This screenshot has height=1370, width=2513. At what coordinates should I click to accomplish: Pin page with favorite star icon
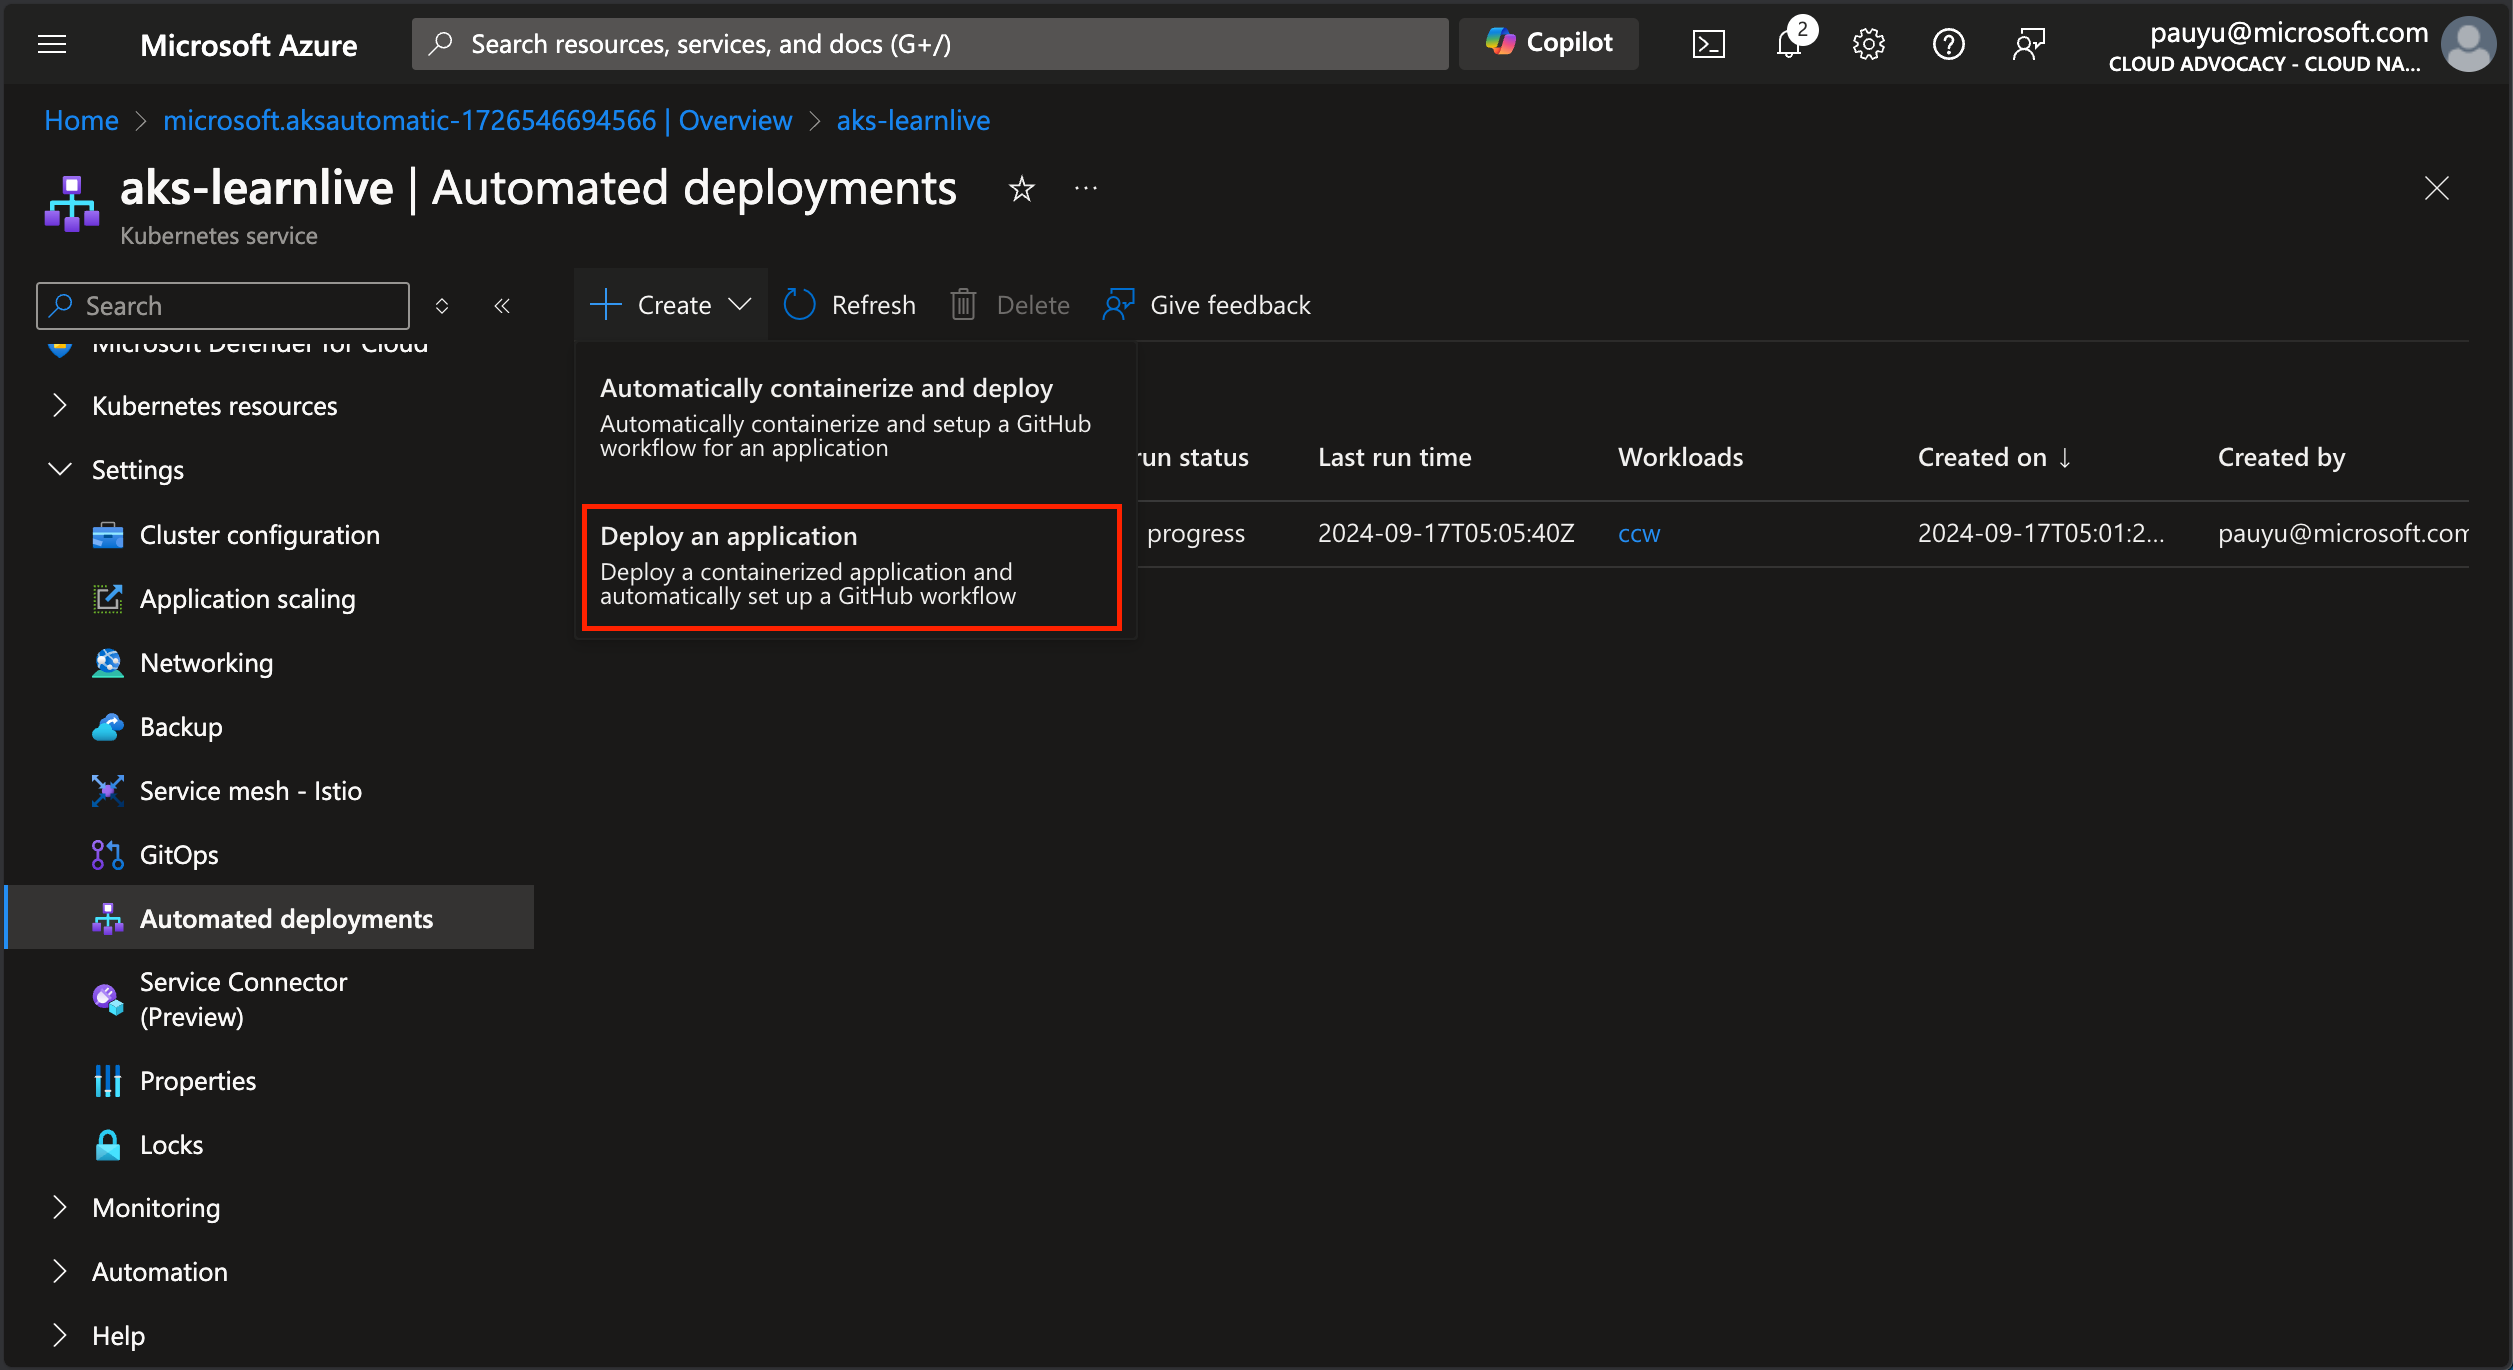click(1021, 189)
